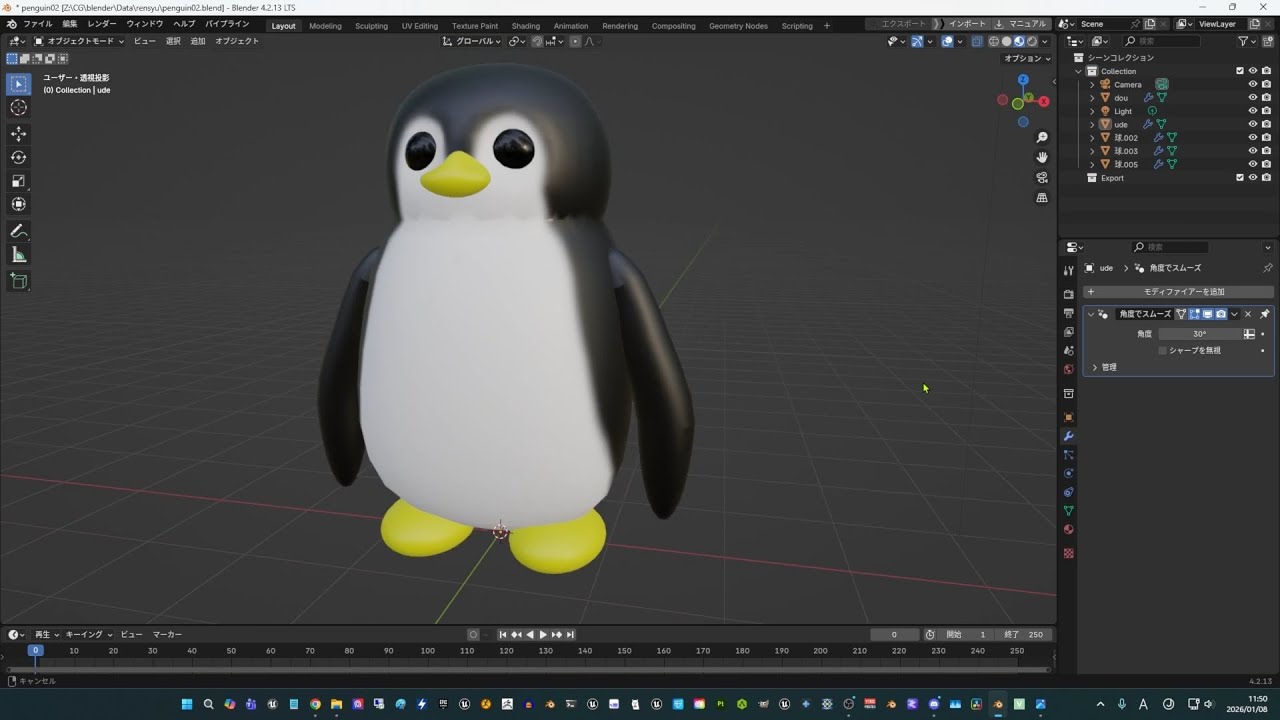The width and height of the screenshot is (1280, 720).
Task: Open the Render properties tab icon
Action: [x=1069, y=294]
